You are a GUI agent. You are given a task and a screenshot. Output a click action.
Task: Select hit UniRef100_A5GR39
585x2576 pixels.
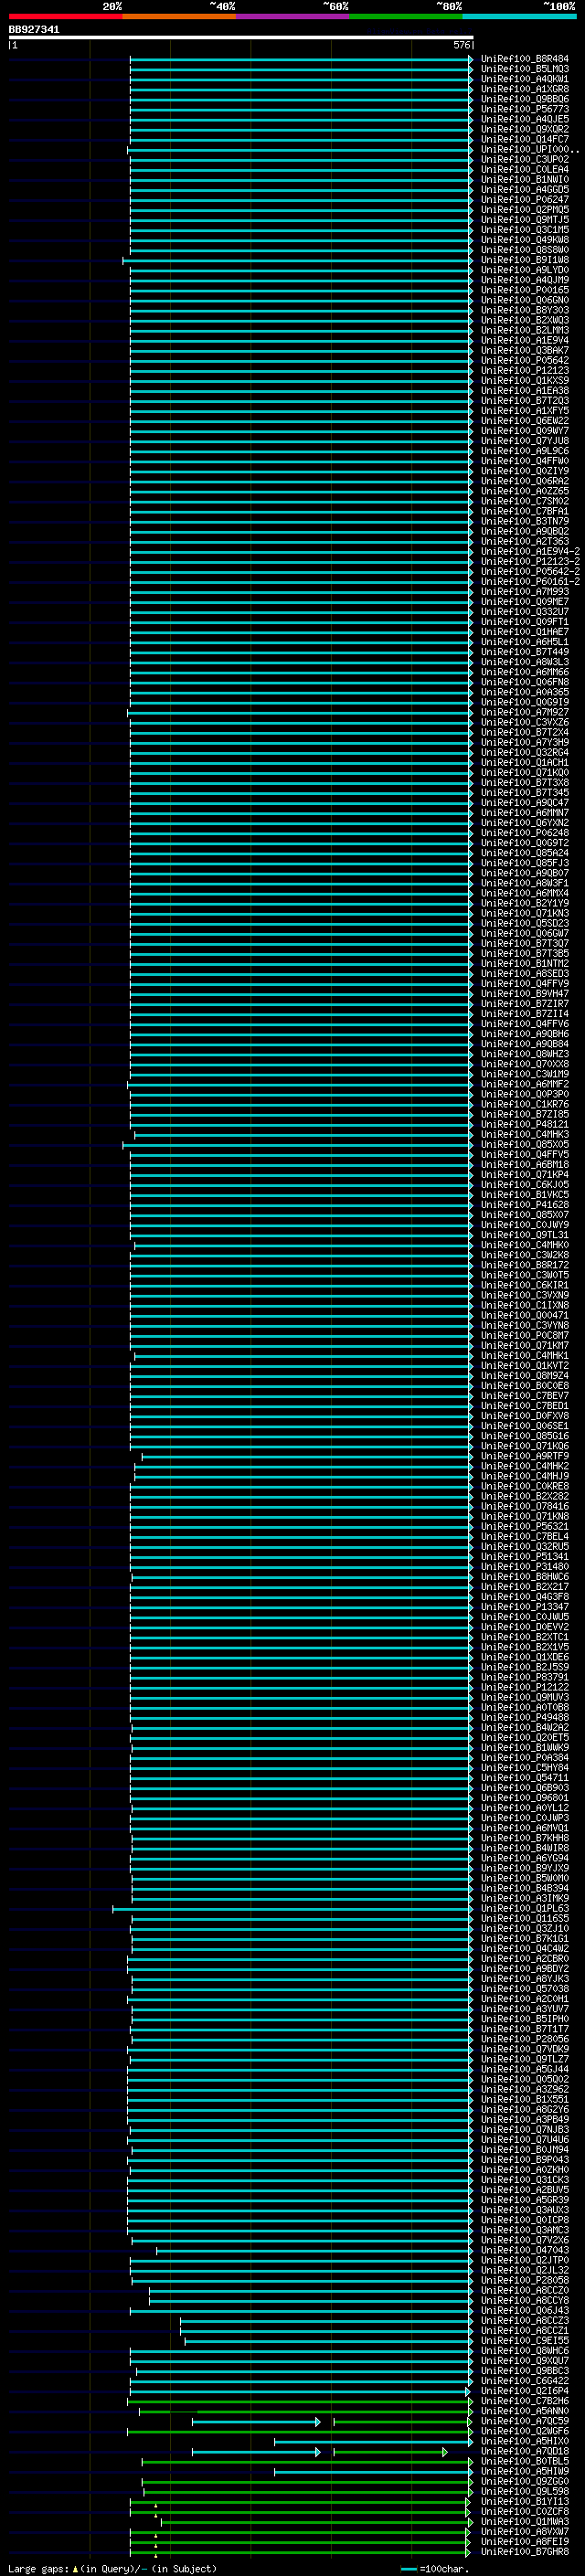click(x=525, y=2200)
